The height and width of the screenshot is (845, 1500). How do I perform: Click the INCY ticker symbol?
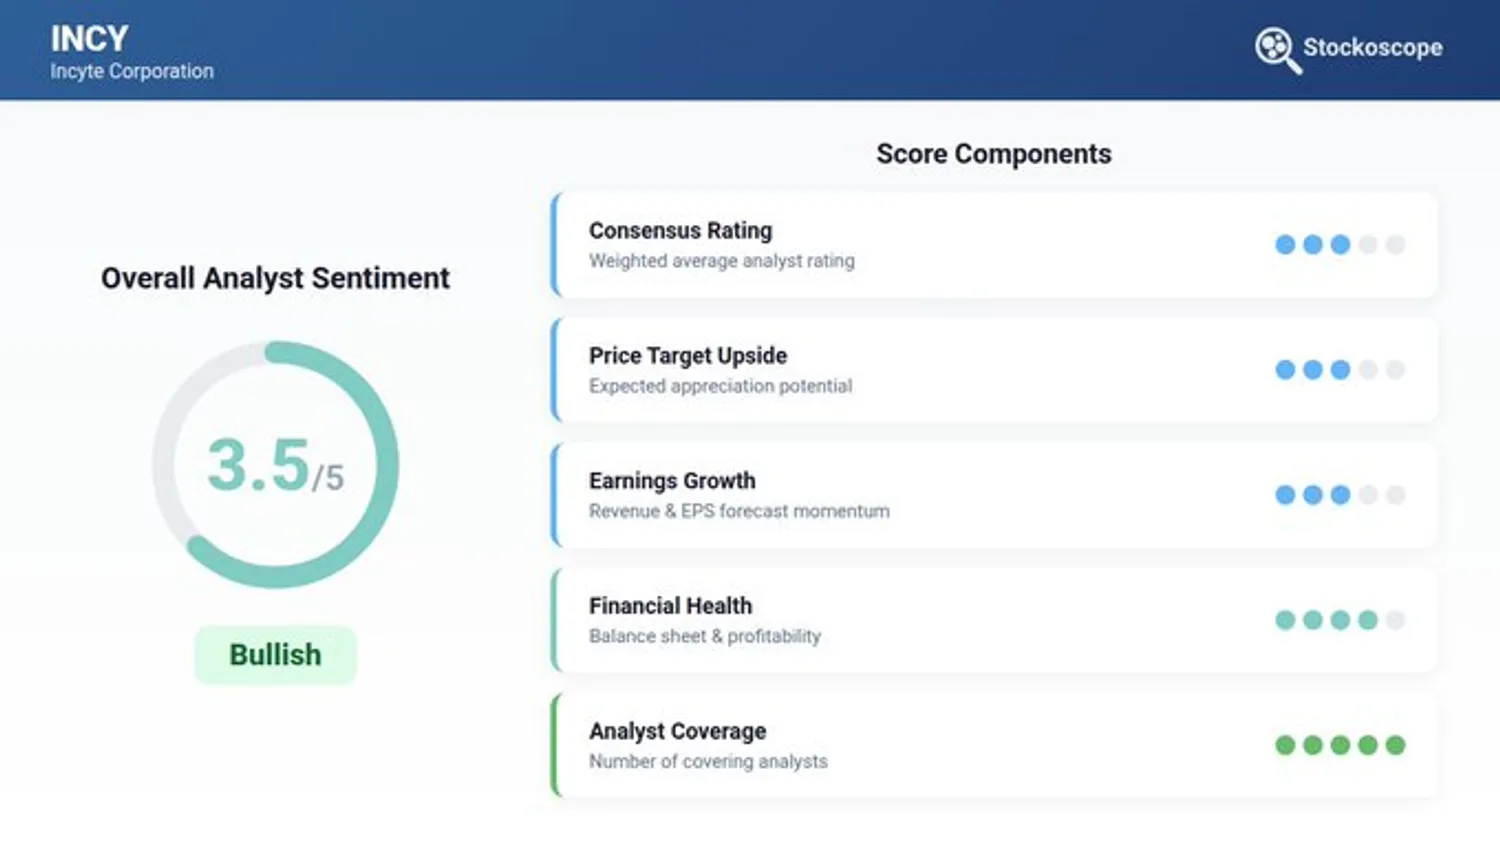coord(90,39)
